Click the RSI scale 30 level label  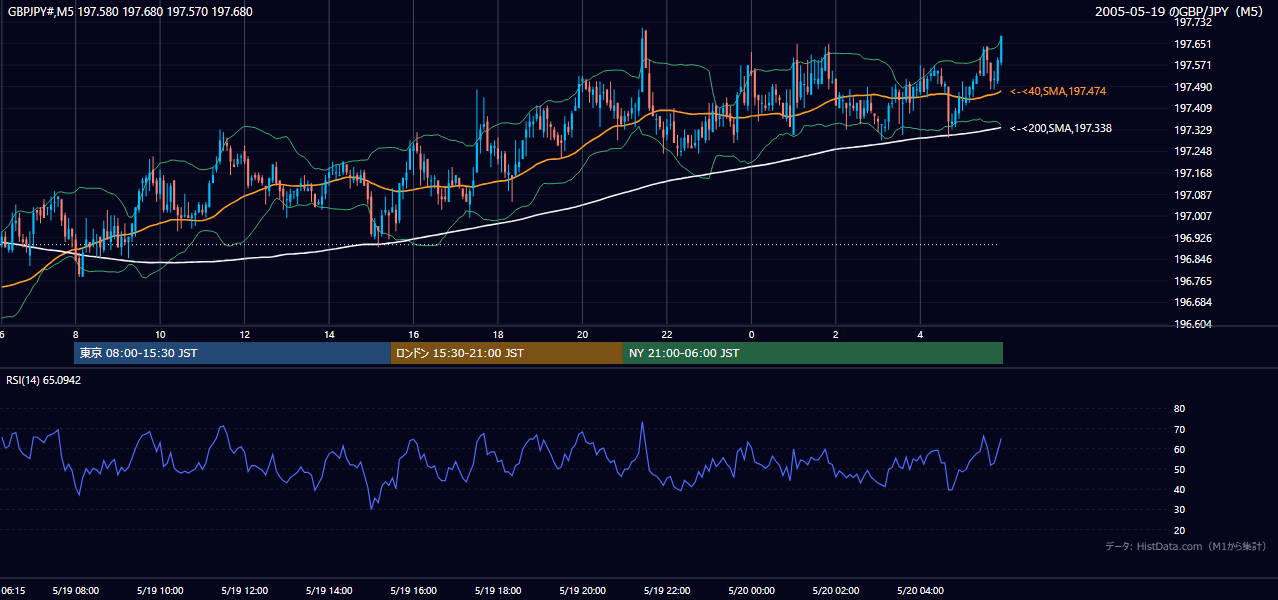click(1179, 510)
